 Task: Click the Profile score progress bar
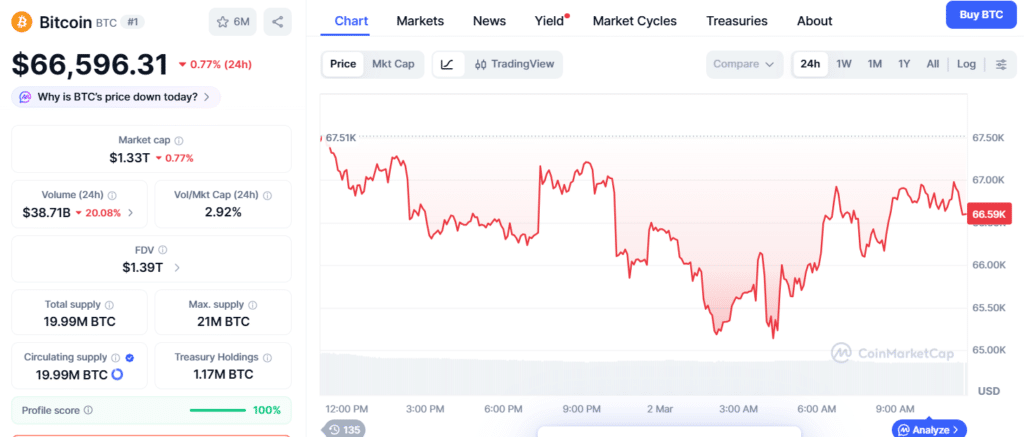click(x=217, y=410)
